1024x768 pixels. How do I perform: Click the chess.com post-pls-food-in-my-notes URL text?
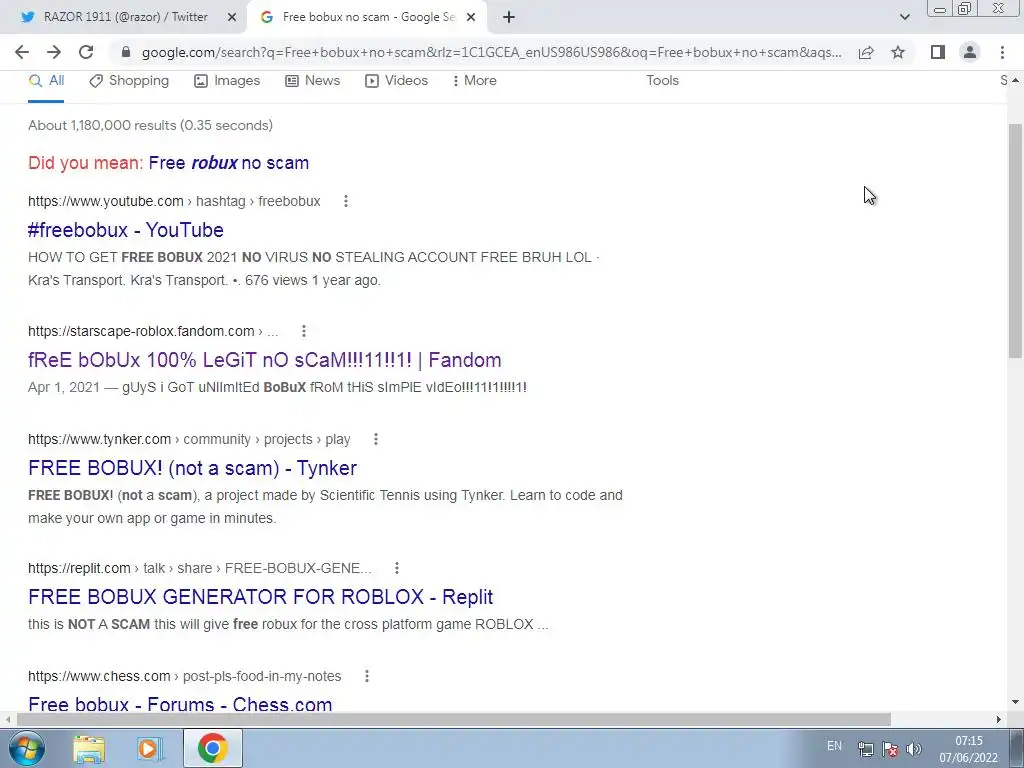coord(185,677)
